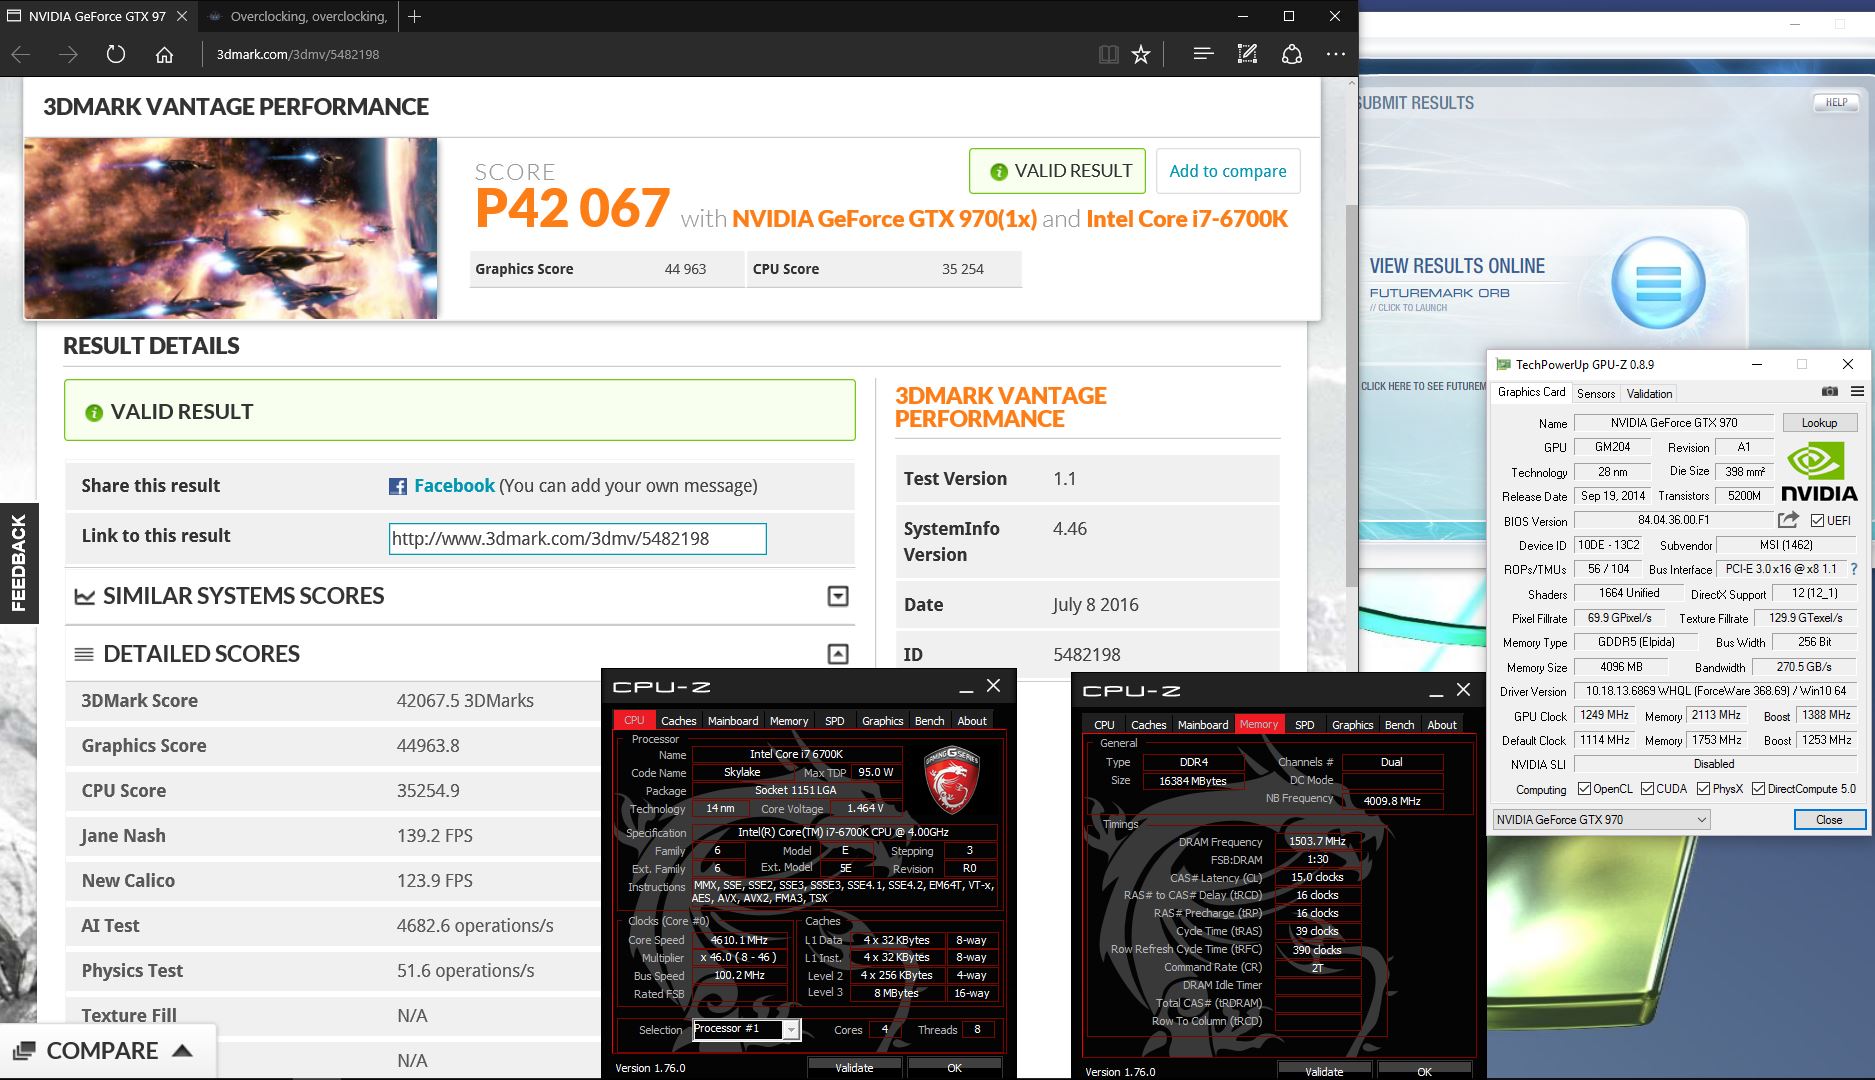
Task: Click MSI dragon logo in CPU-Z
Action: point(951,779)
